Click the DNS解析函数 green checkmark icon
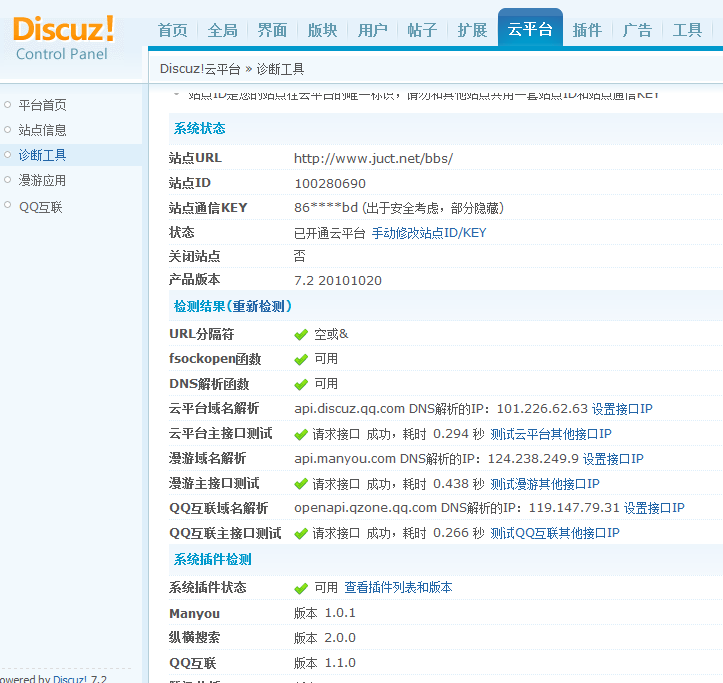Image resolution: width=723 pixels, height=683 pixels. [x=301, y=384]
